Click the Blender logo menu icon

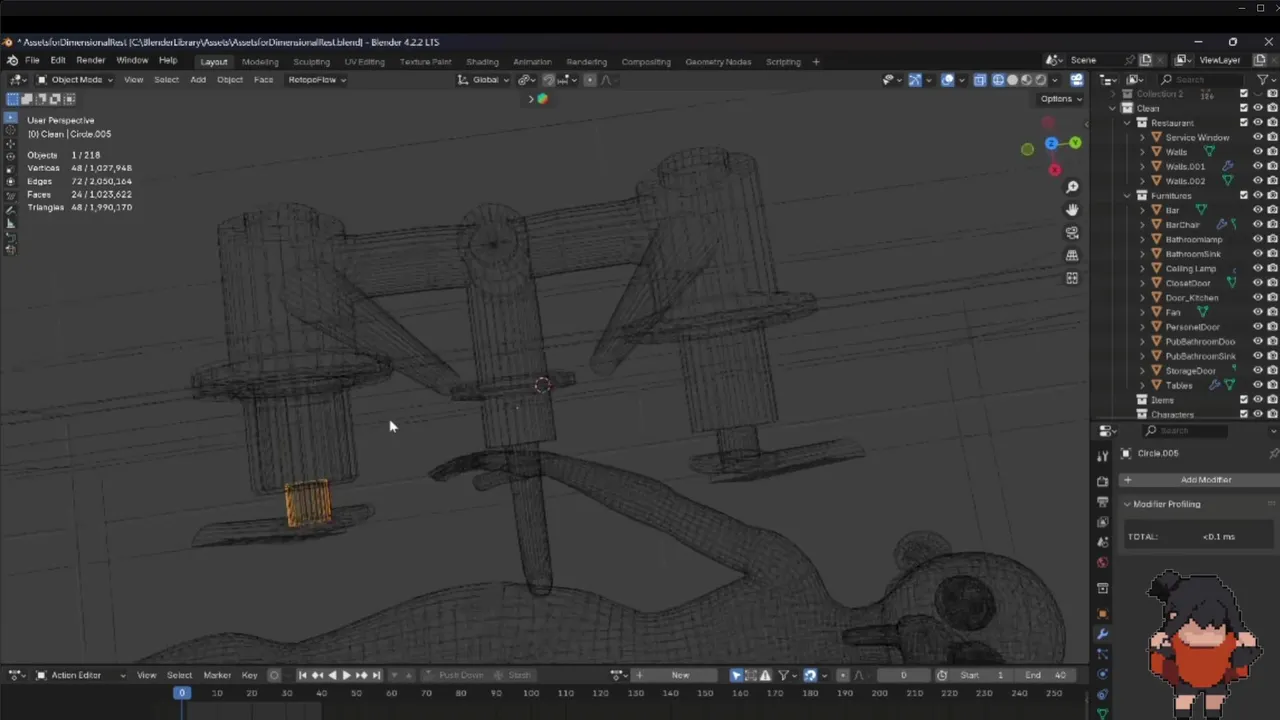13,61
